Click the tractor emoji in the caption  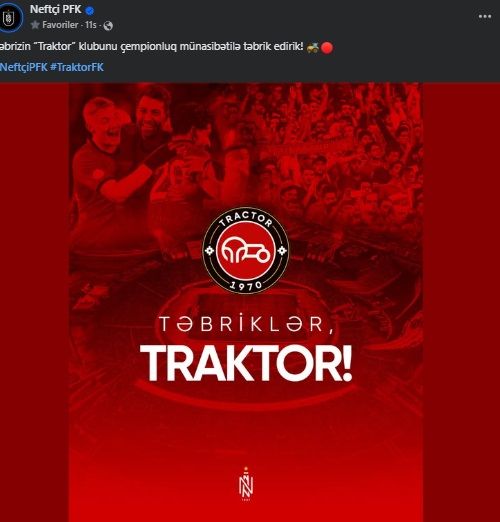point(313,48)
